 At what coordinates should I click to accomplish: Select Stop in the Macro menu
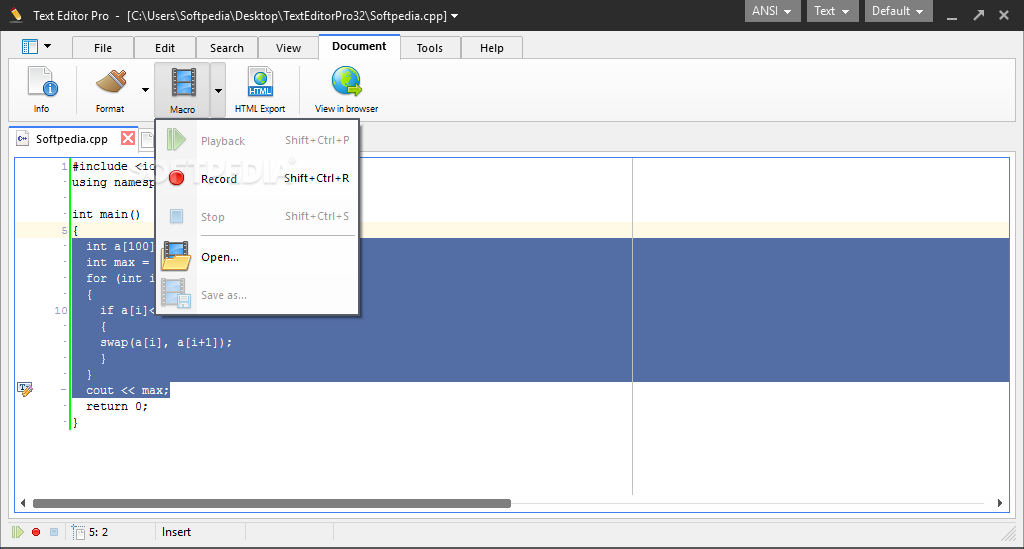pos(258,216)
